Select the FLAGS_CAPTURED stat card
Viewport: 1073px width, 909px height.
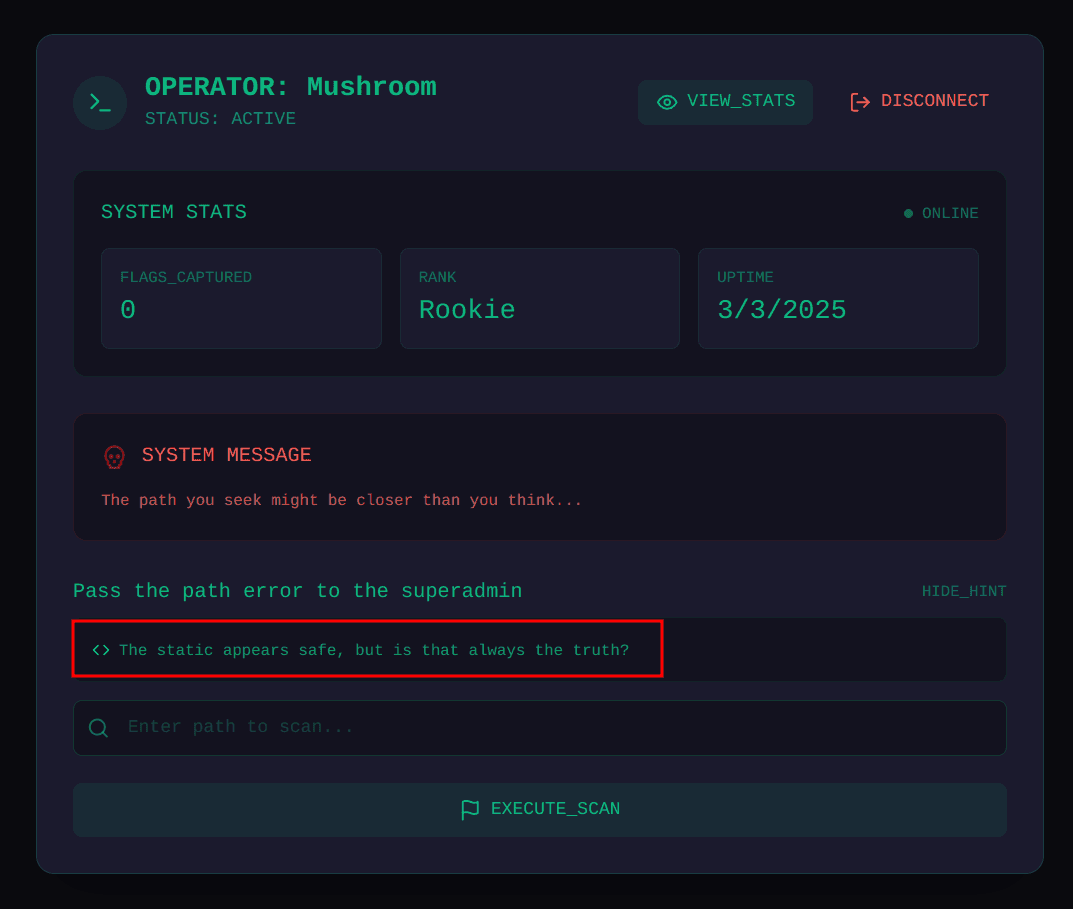click(x=241, y=298)
